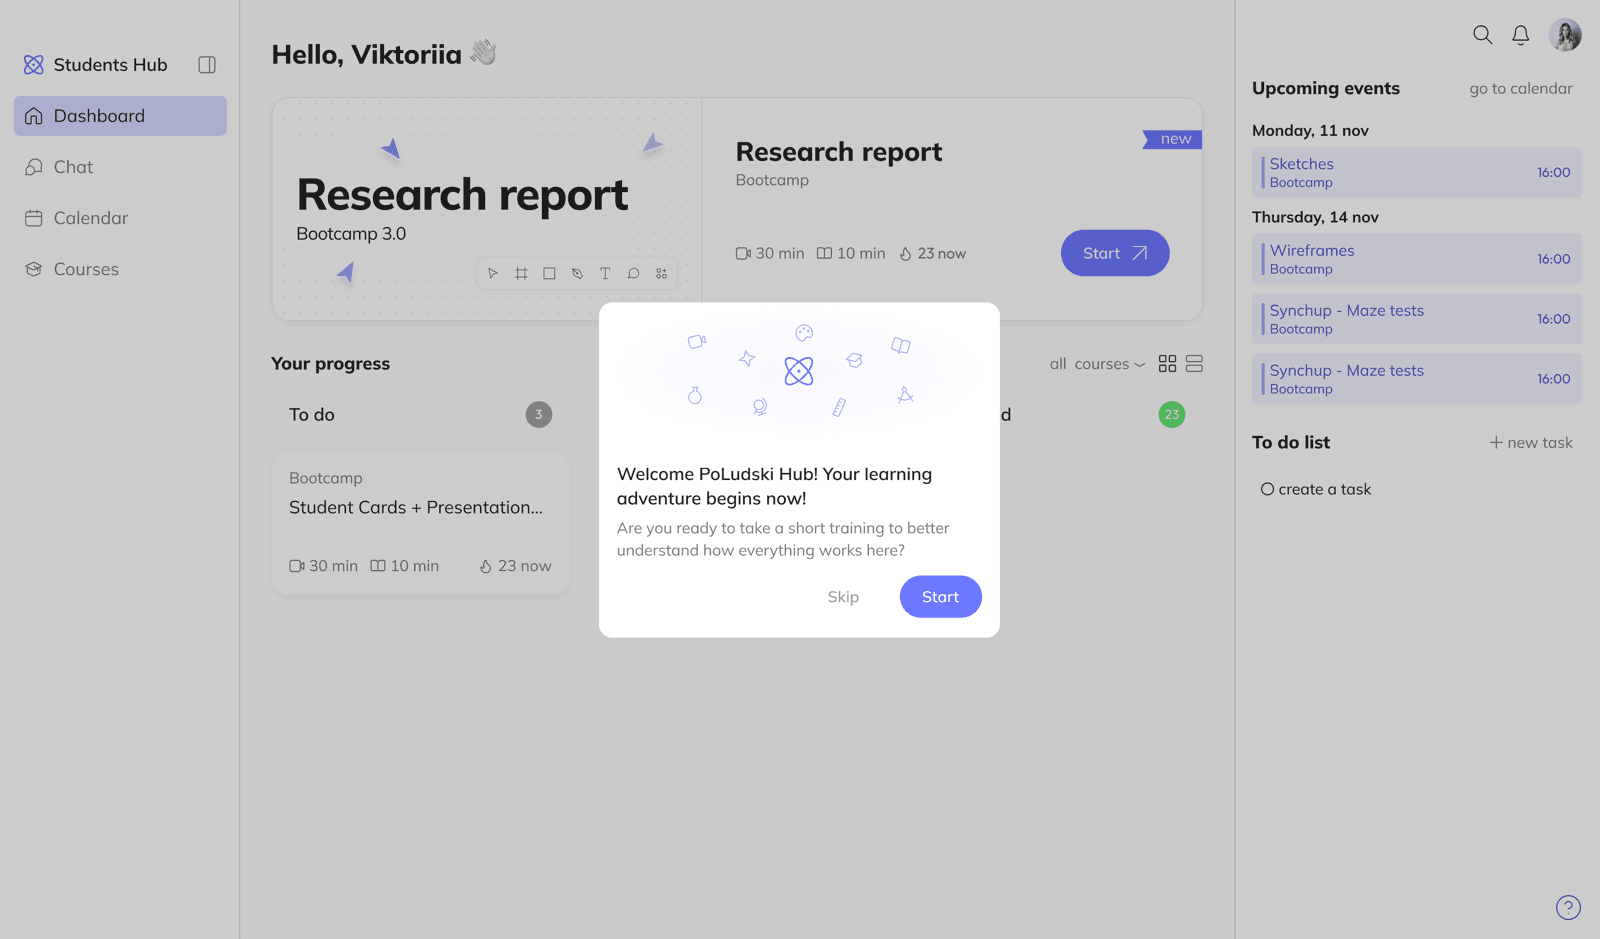
Task: Click 23 now on Student Cards card
Action: 515,566
